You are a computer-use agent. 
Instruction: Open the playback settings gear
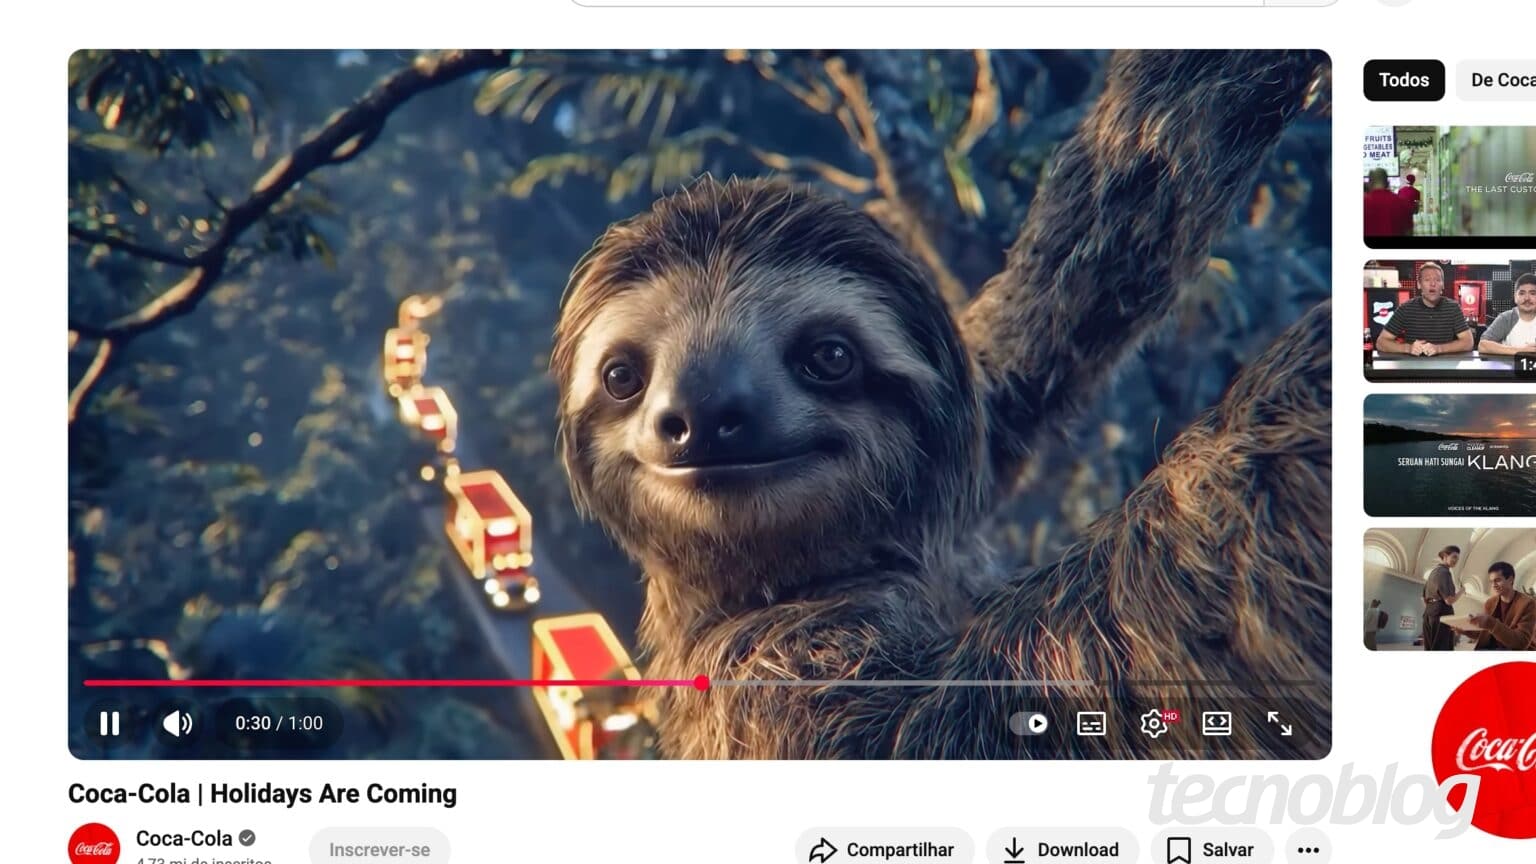[x=1154, y=723]
